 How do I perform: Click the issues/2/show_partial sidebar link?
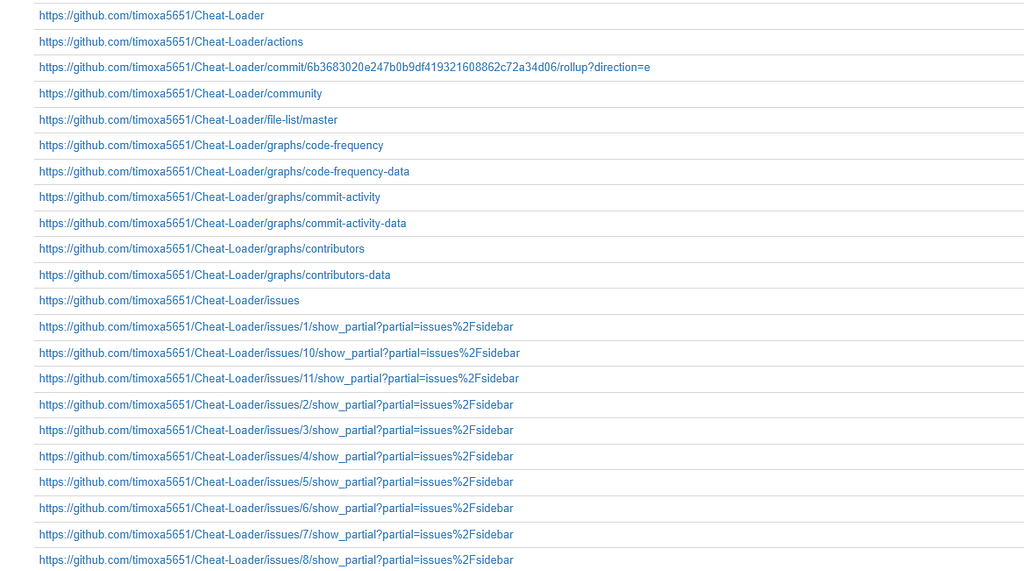pyautogui.click(x=276, y=404)
